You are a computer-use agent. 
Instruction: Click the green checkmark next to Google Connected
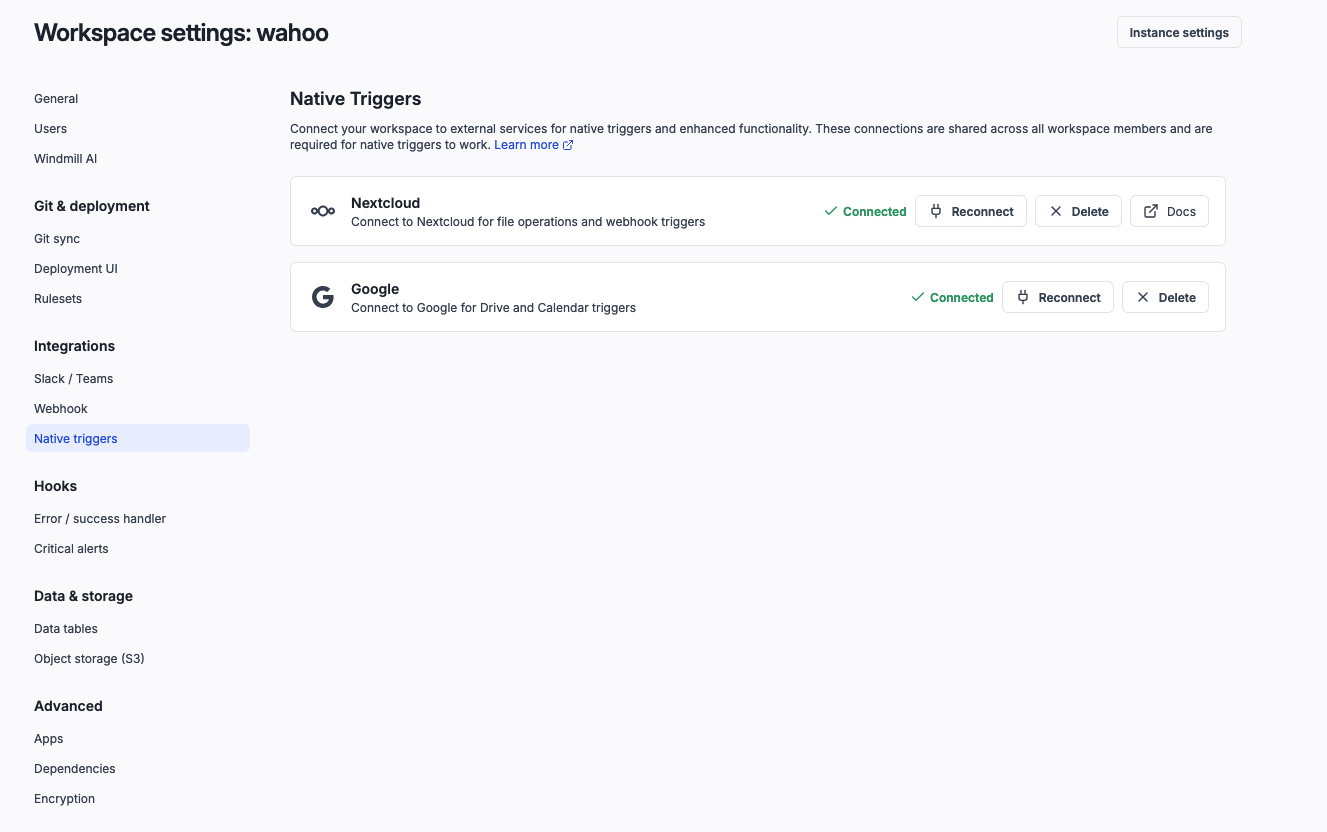click(916, 297)
